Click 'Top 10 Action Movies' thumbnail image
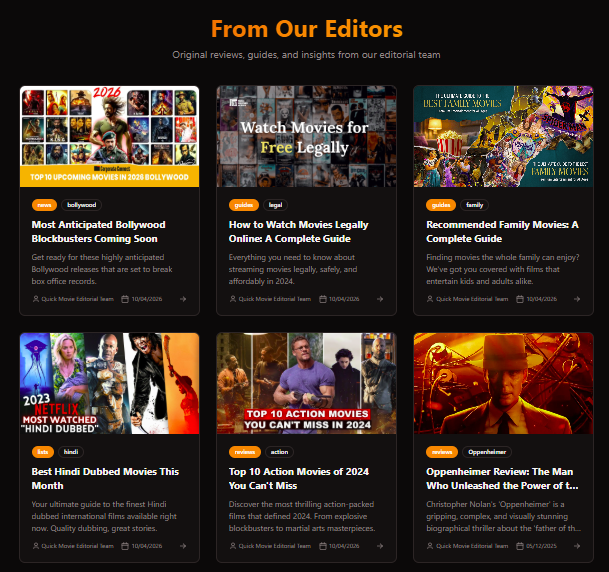The image size is (609, 572). point(306,384)
